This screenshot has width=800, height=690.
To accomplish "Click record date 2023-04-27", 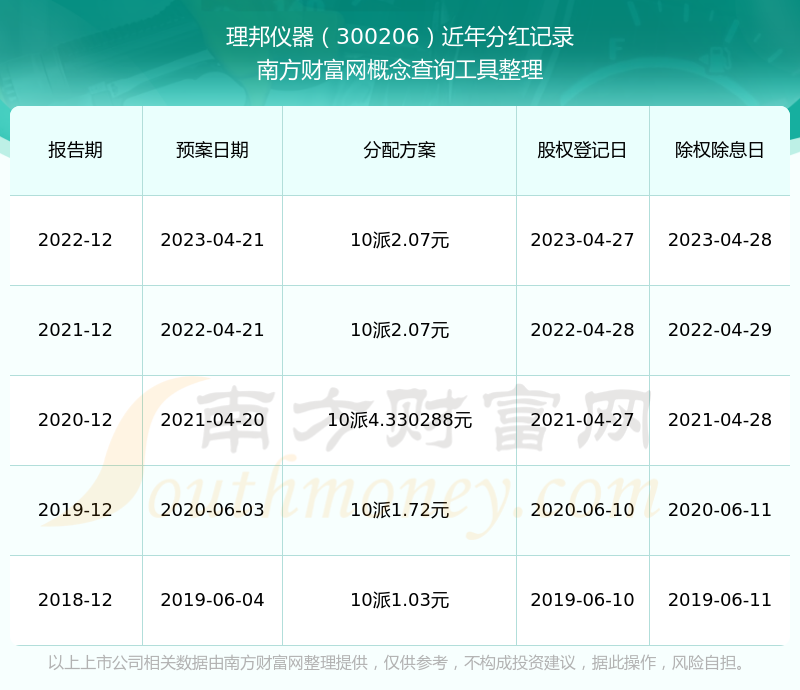I will 582,240.
